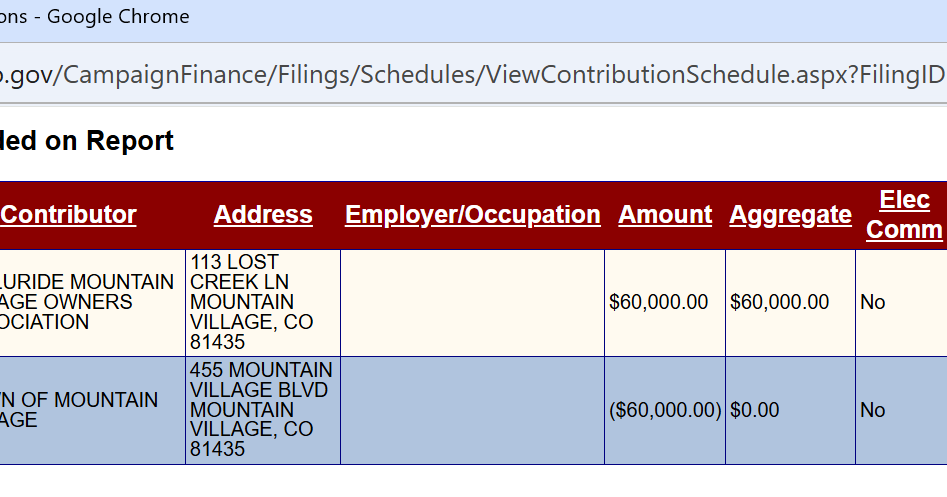This screenshot has height=497, width=947.
Task: Sort contributions by Amount header
Action: tap(665, 215)
